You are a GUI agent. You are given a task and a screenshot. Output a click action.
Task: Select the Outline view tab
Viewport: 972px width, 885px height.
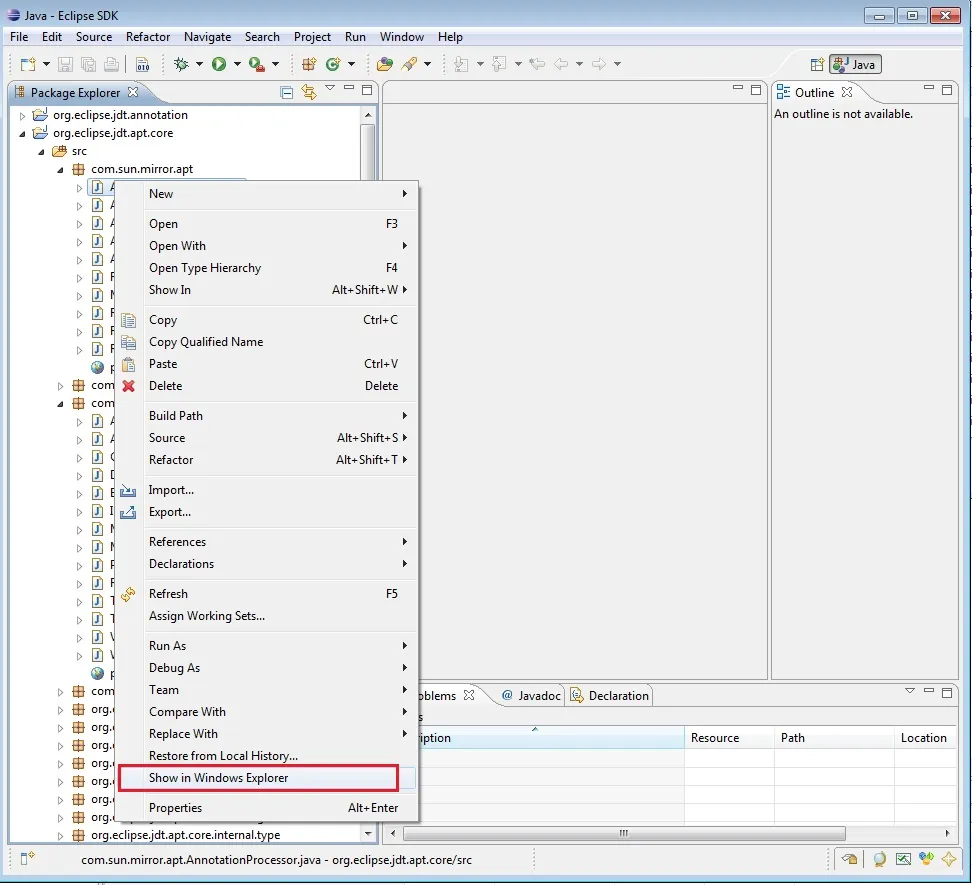(x=814, y=92)
